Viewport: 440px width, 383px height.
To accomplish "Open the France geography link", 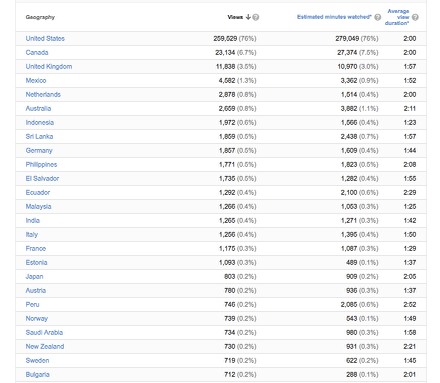I will (x=36, y=248).
